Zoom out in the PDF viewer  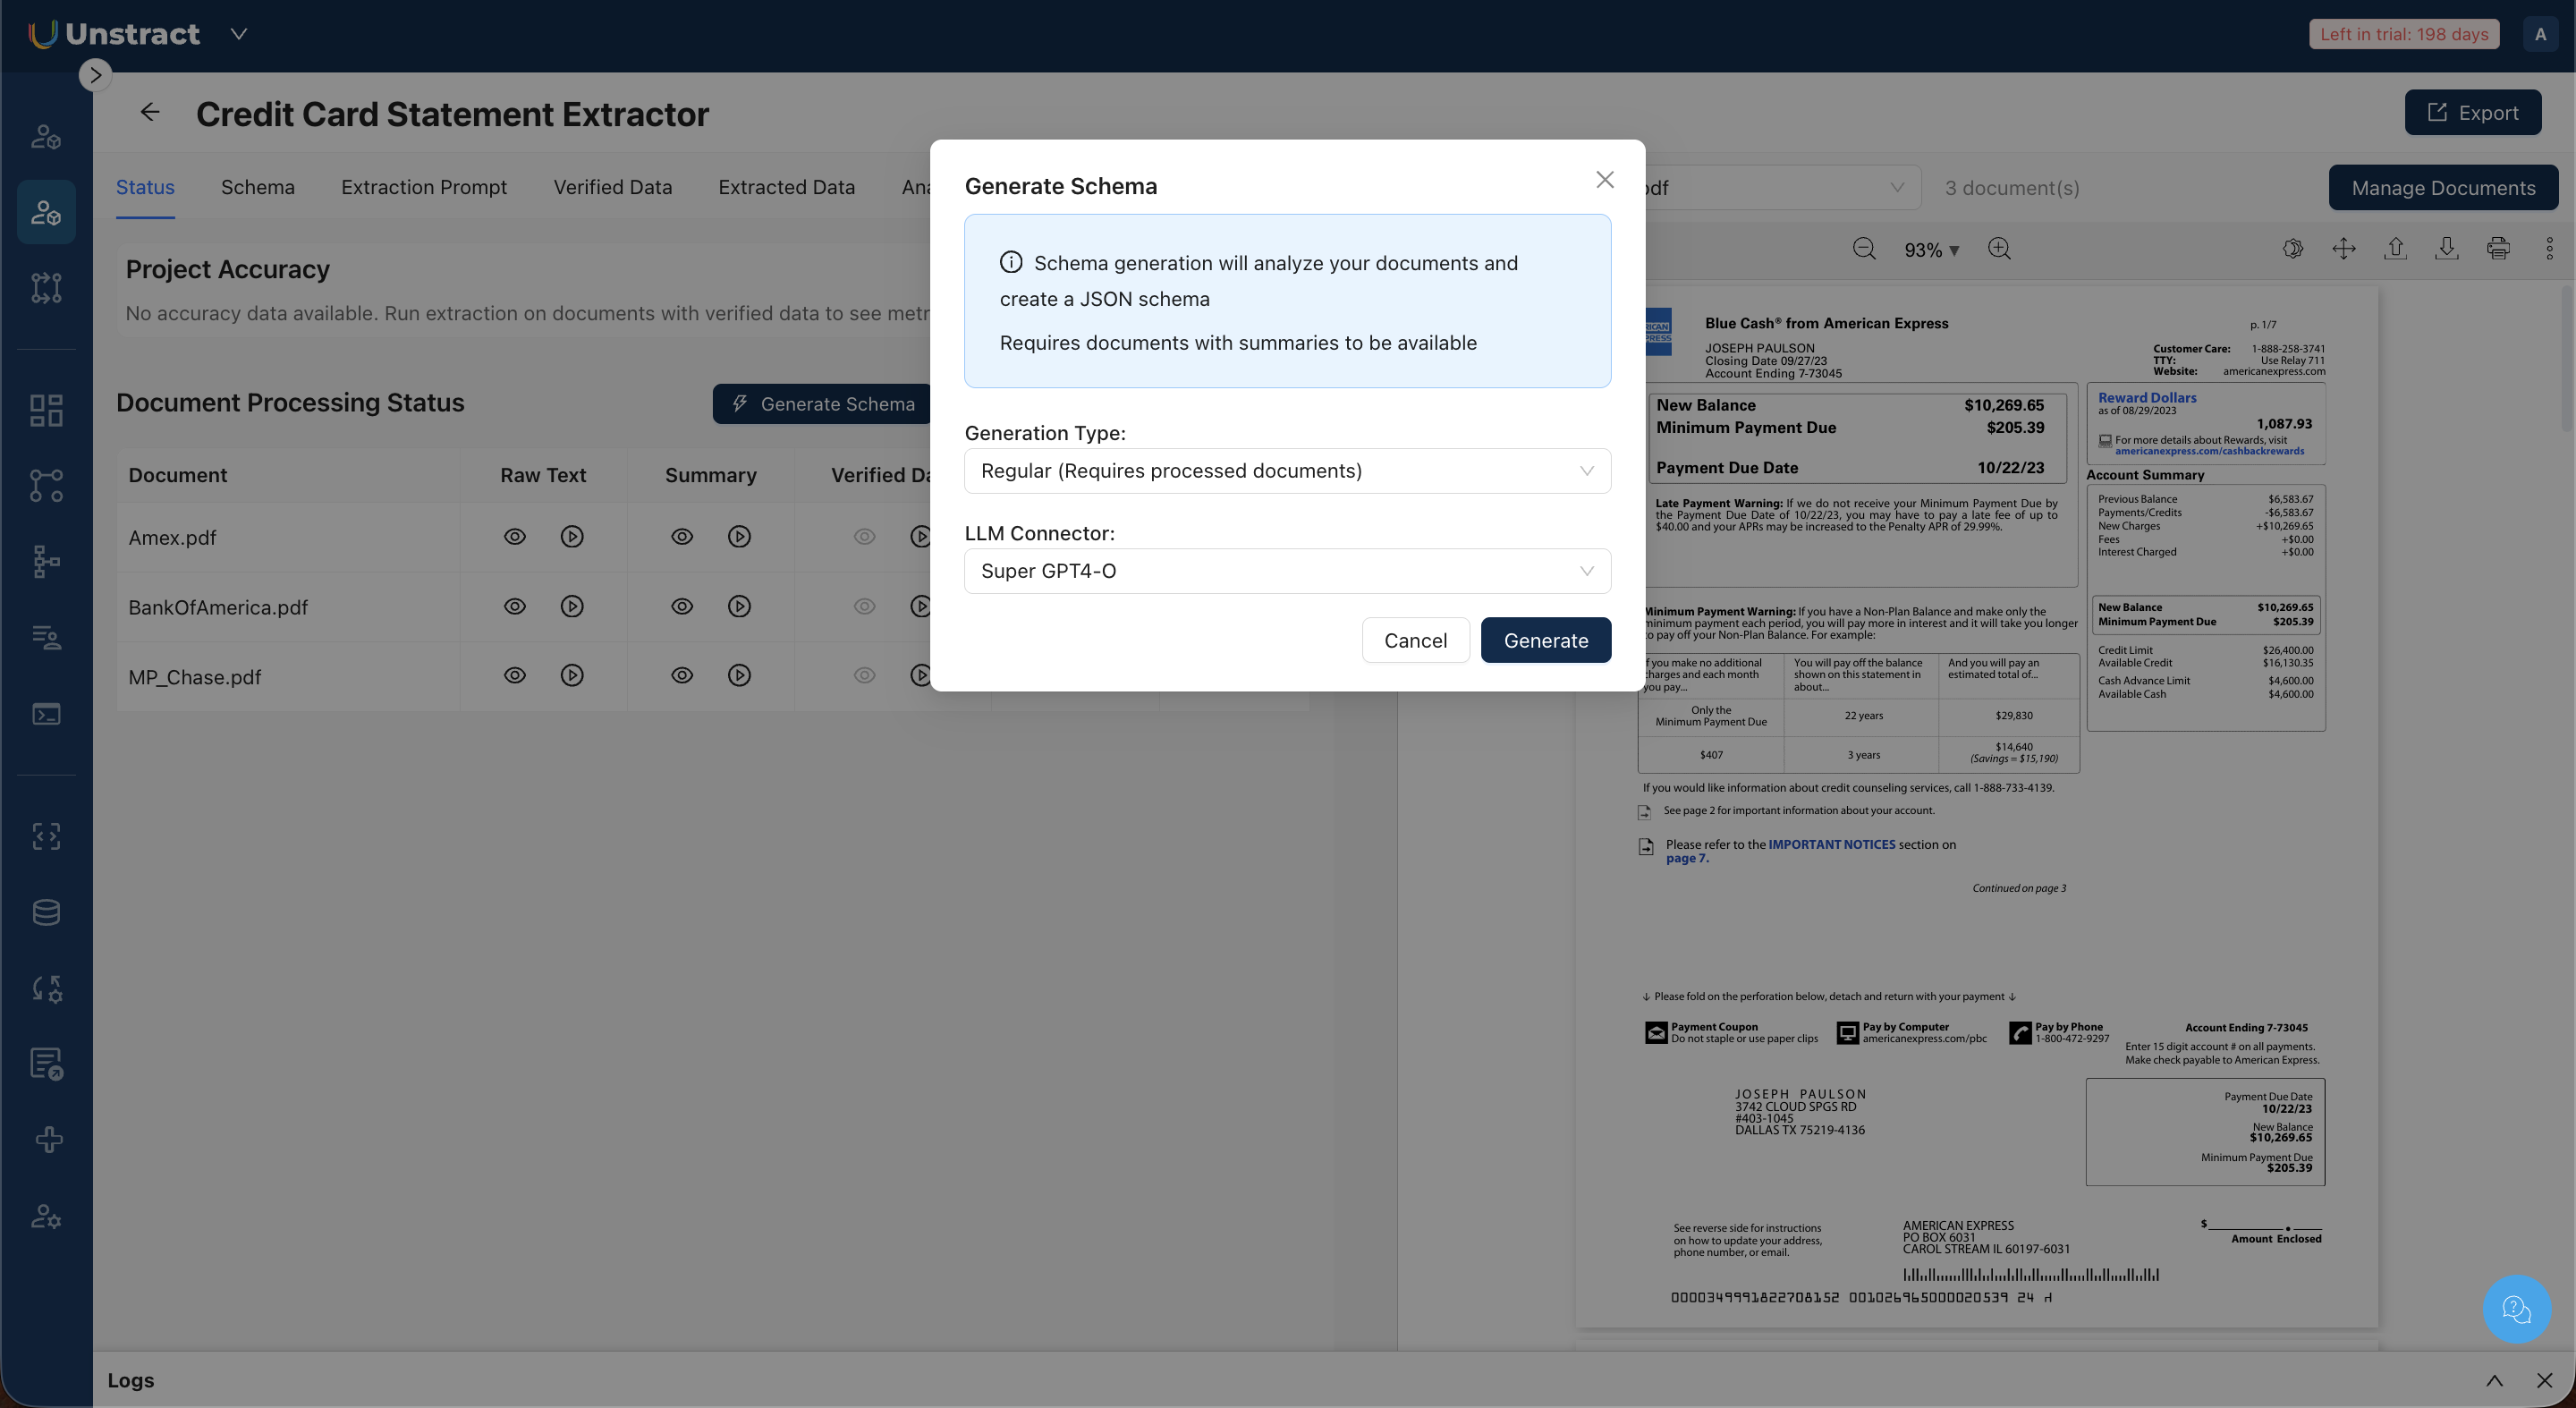click(1863, 249)
